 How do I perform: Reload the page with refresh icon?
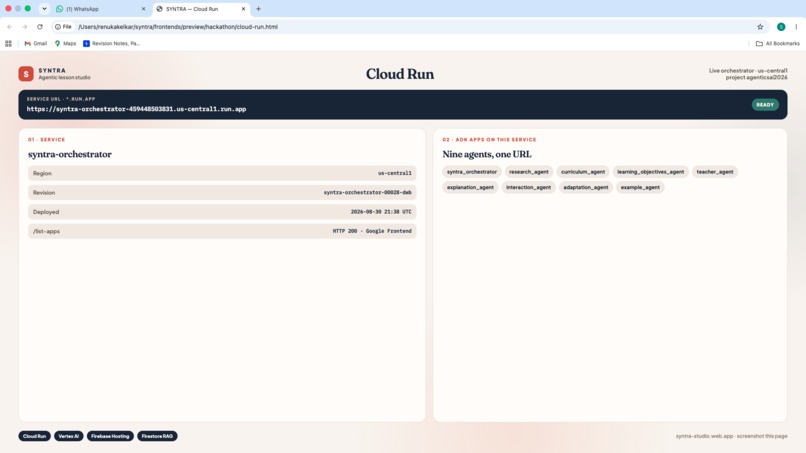pyautogui.click(x=40, y=27)
